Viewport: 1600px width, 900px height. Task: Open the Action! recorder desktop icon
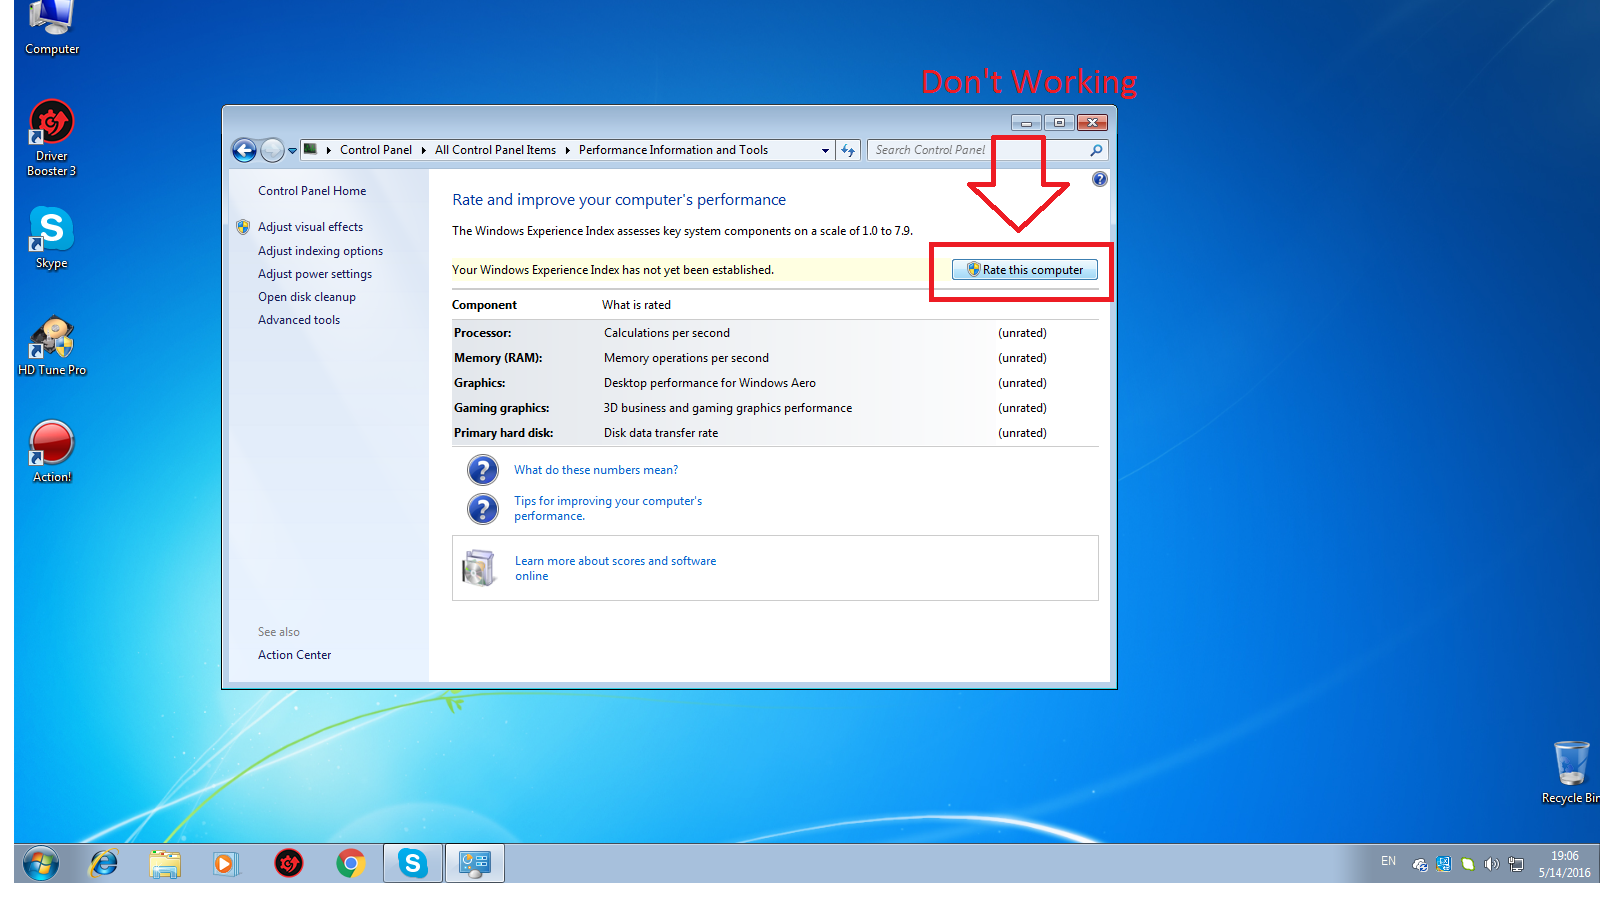(x=51, y=445)
